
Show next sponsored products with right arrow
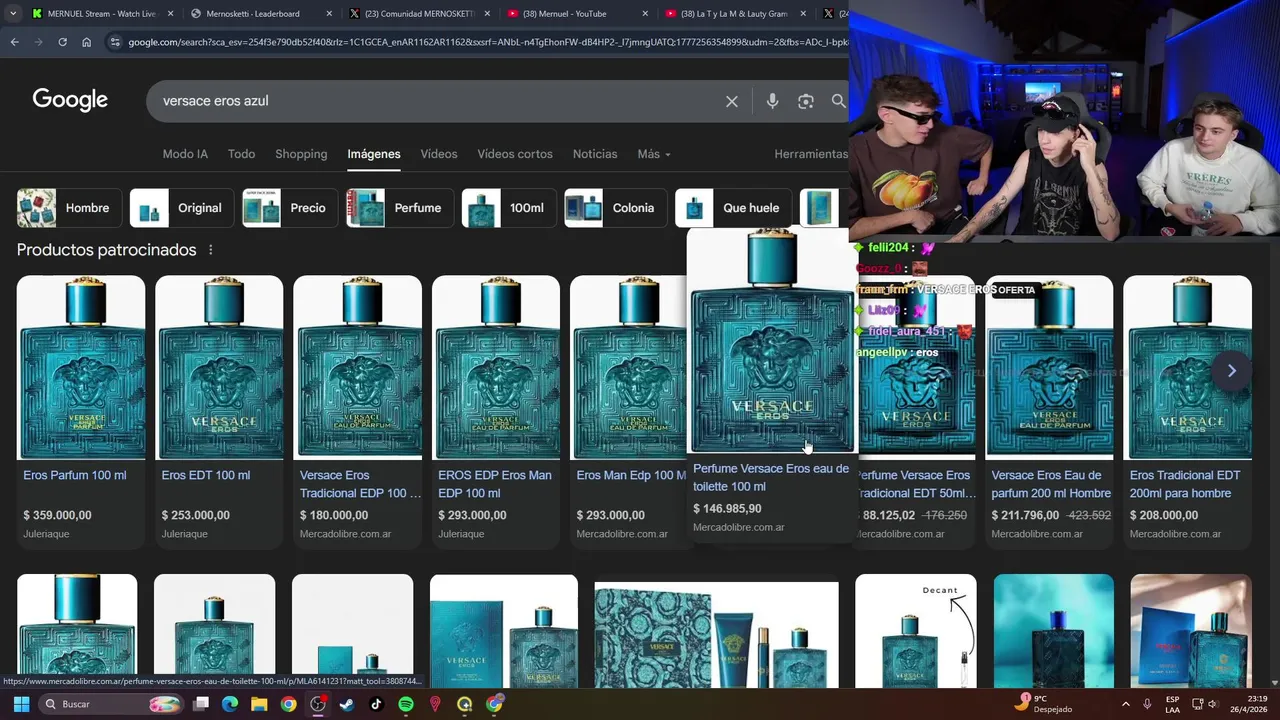point(1232,371)
